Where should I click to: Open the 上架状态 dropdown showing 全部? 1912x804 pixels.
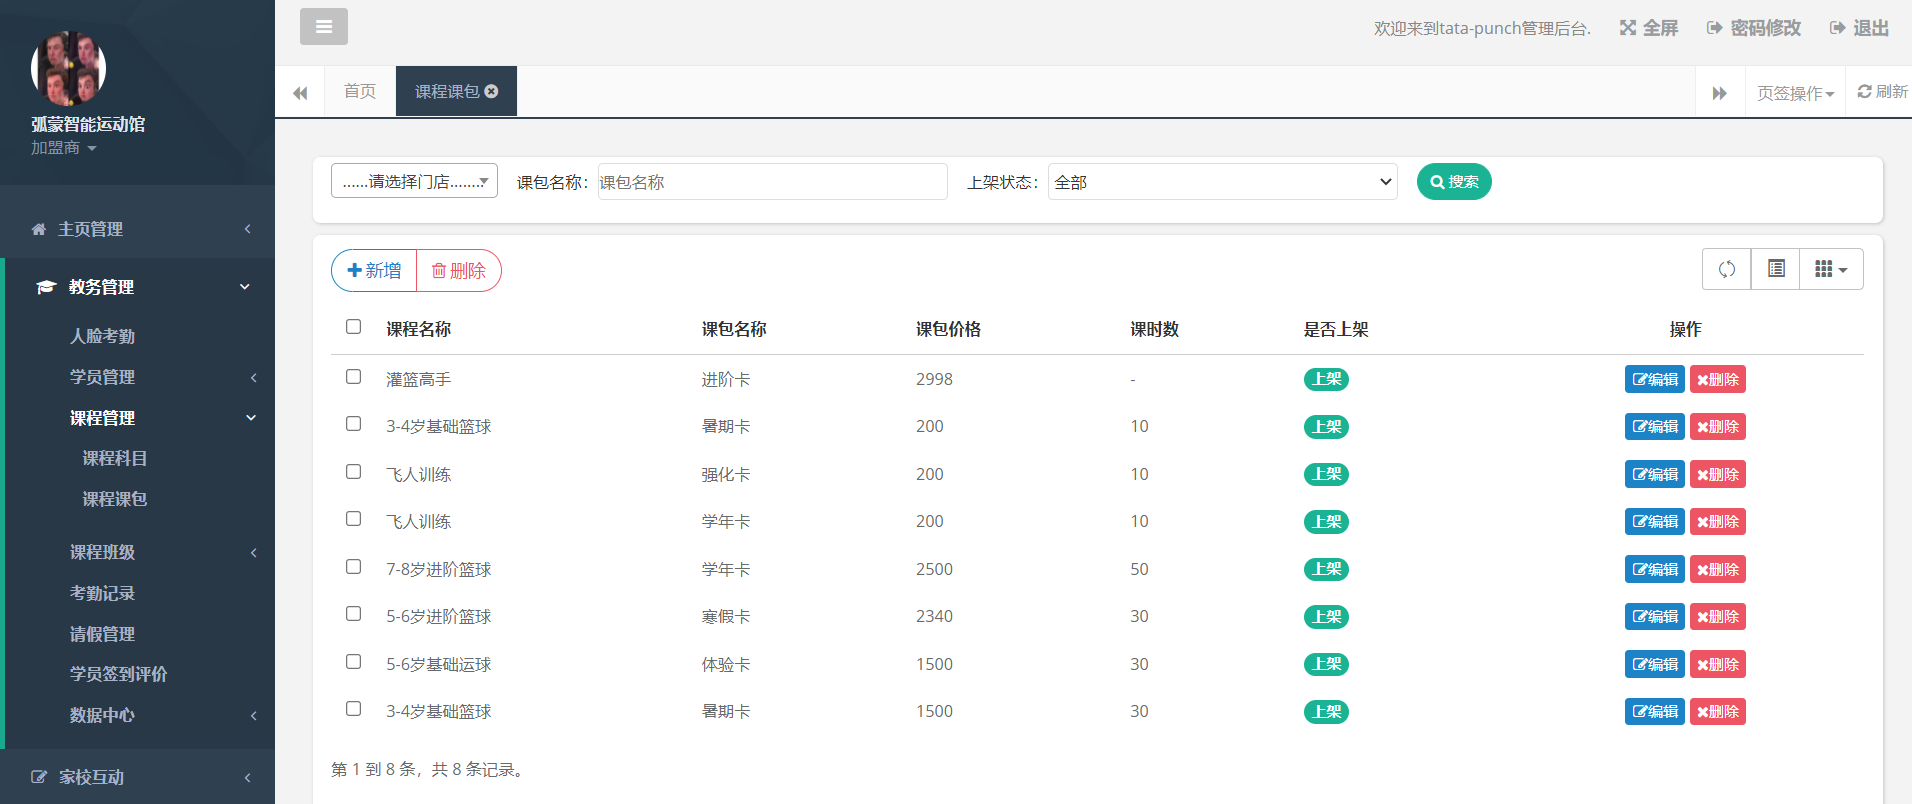pos(1222,182)
